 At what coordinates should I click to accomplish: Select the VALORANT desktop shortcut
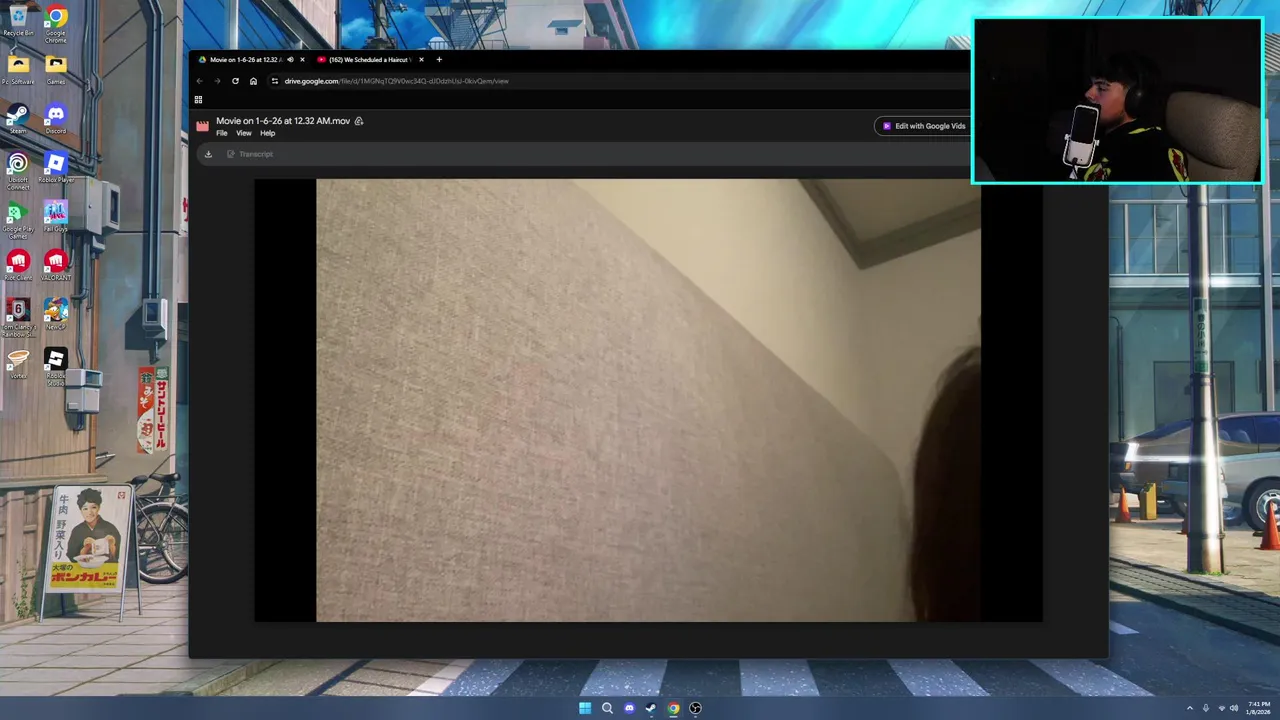[x=56, y=265]
